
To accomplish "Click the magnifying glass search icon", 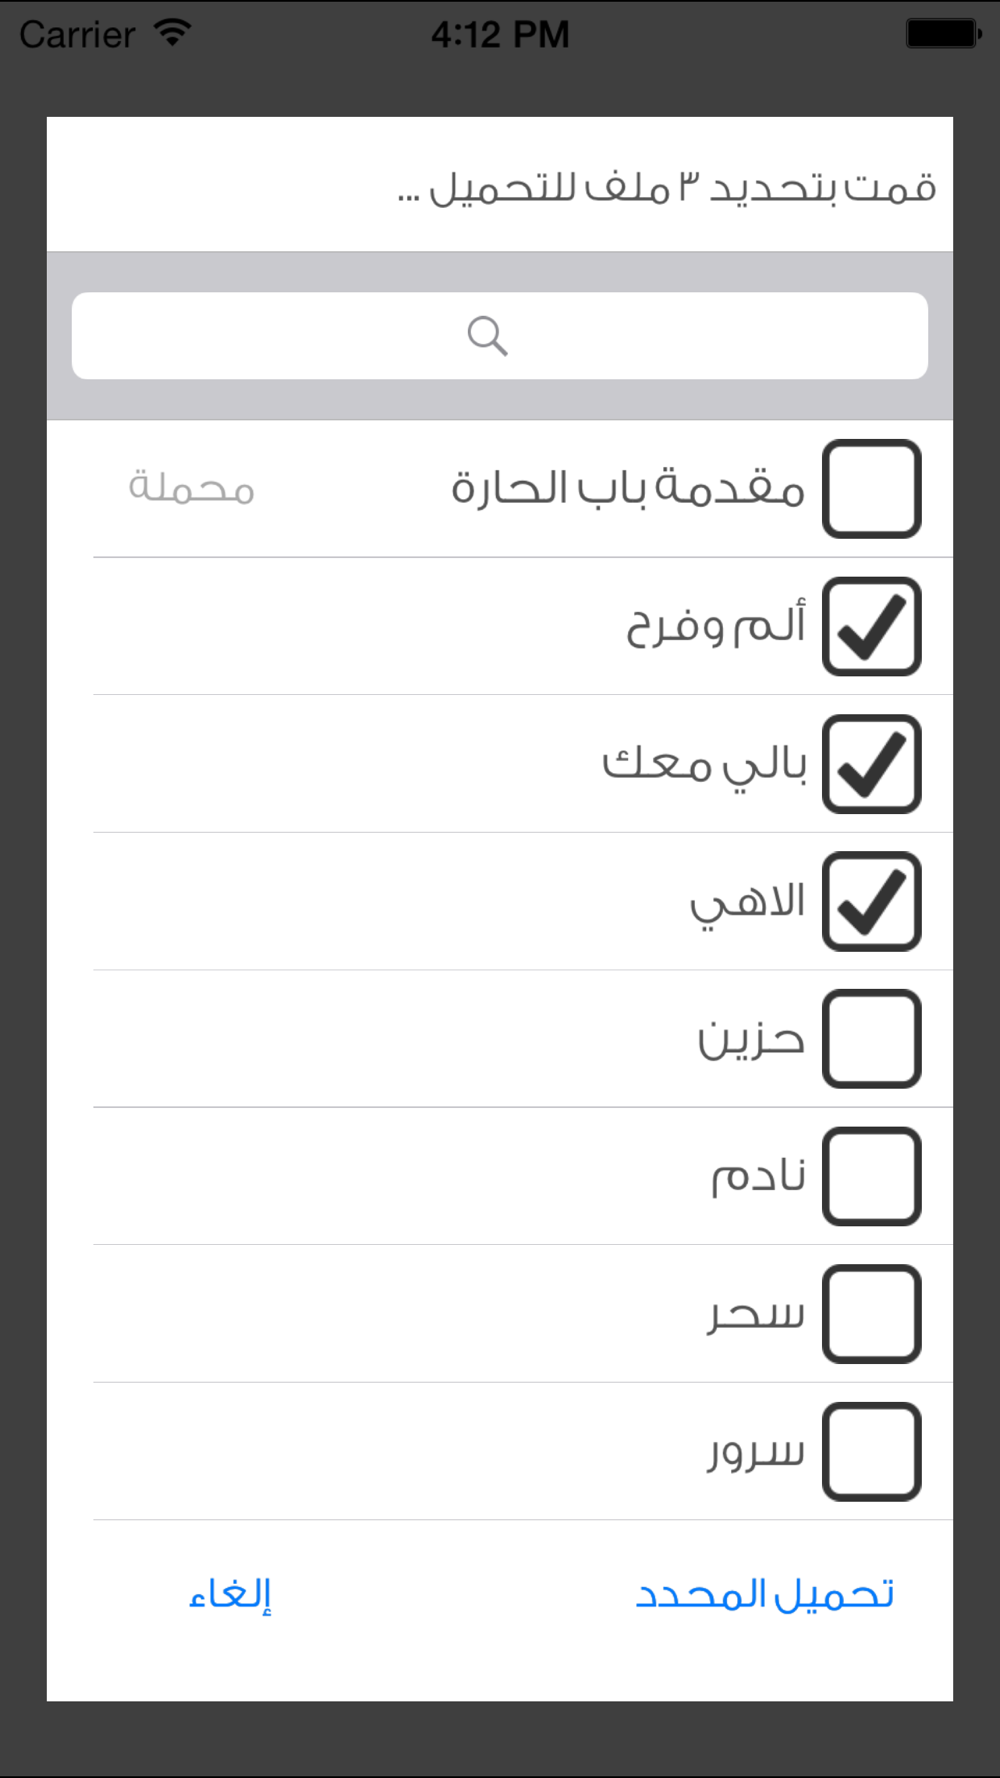I will (x=488, y=336).
